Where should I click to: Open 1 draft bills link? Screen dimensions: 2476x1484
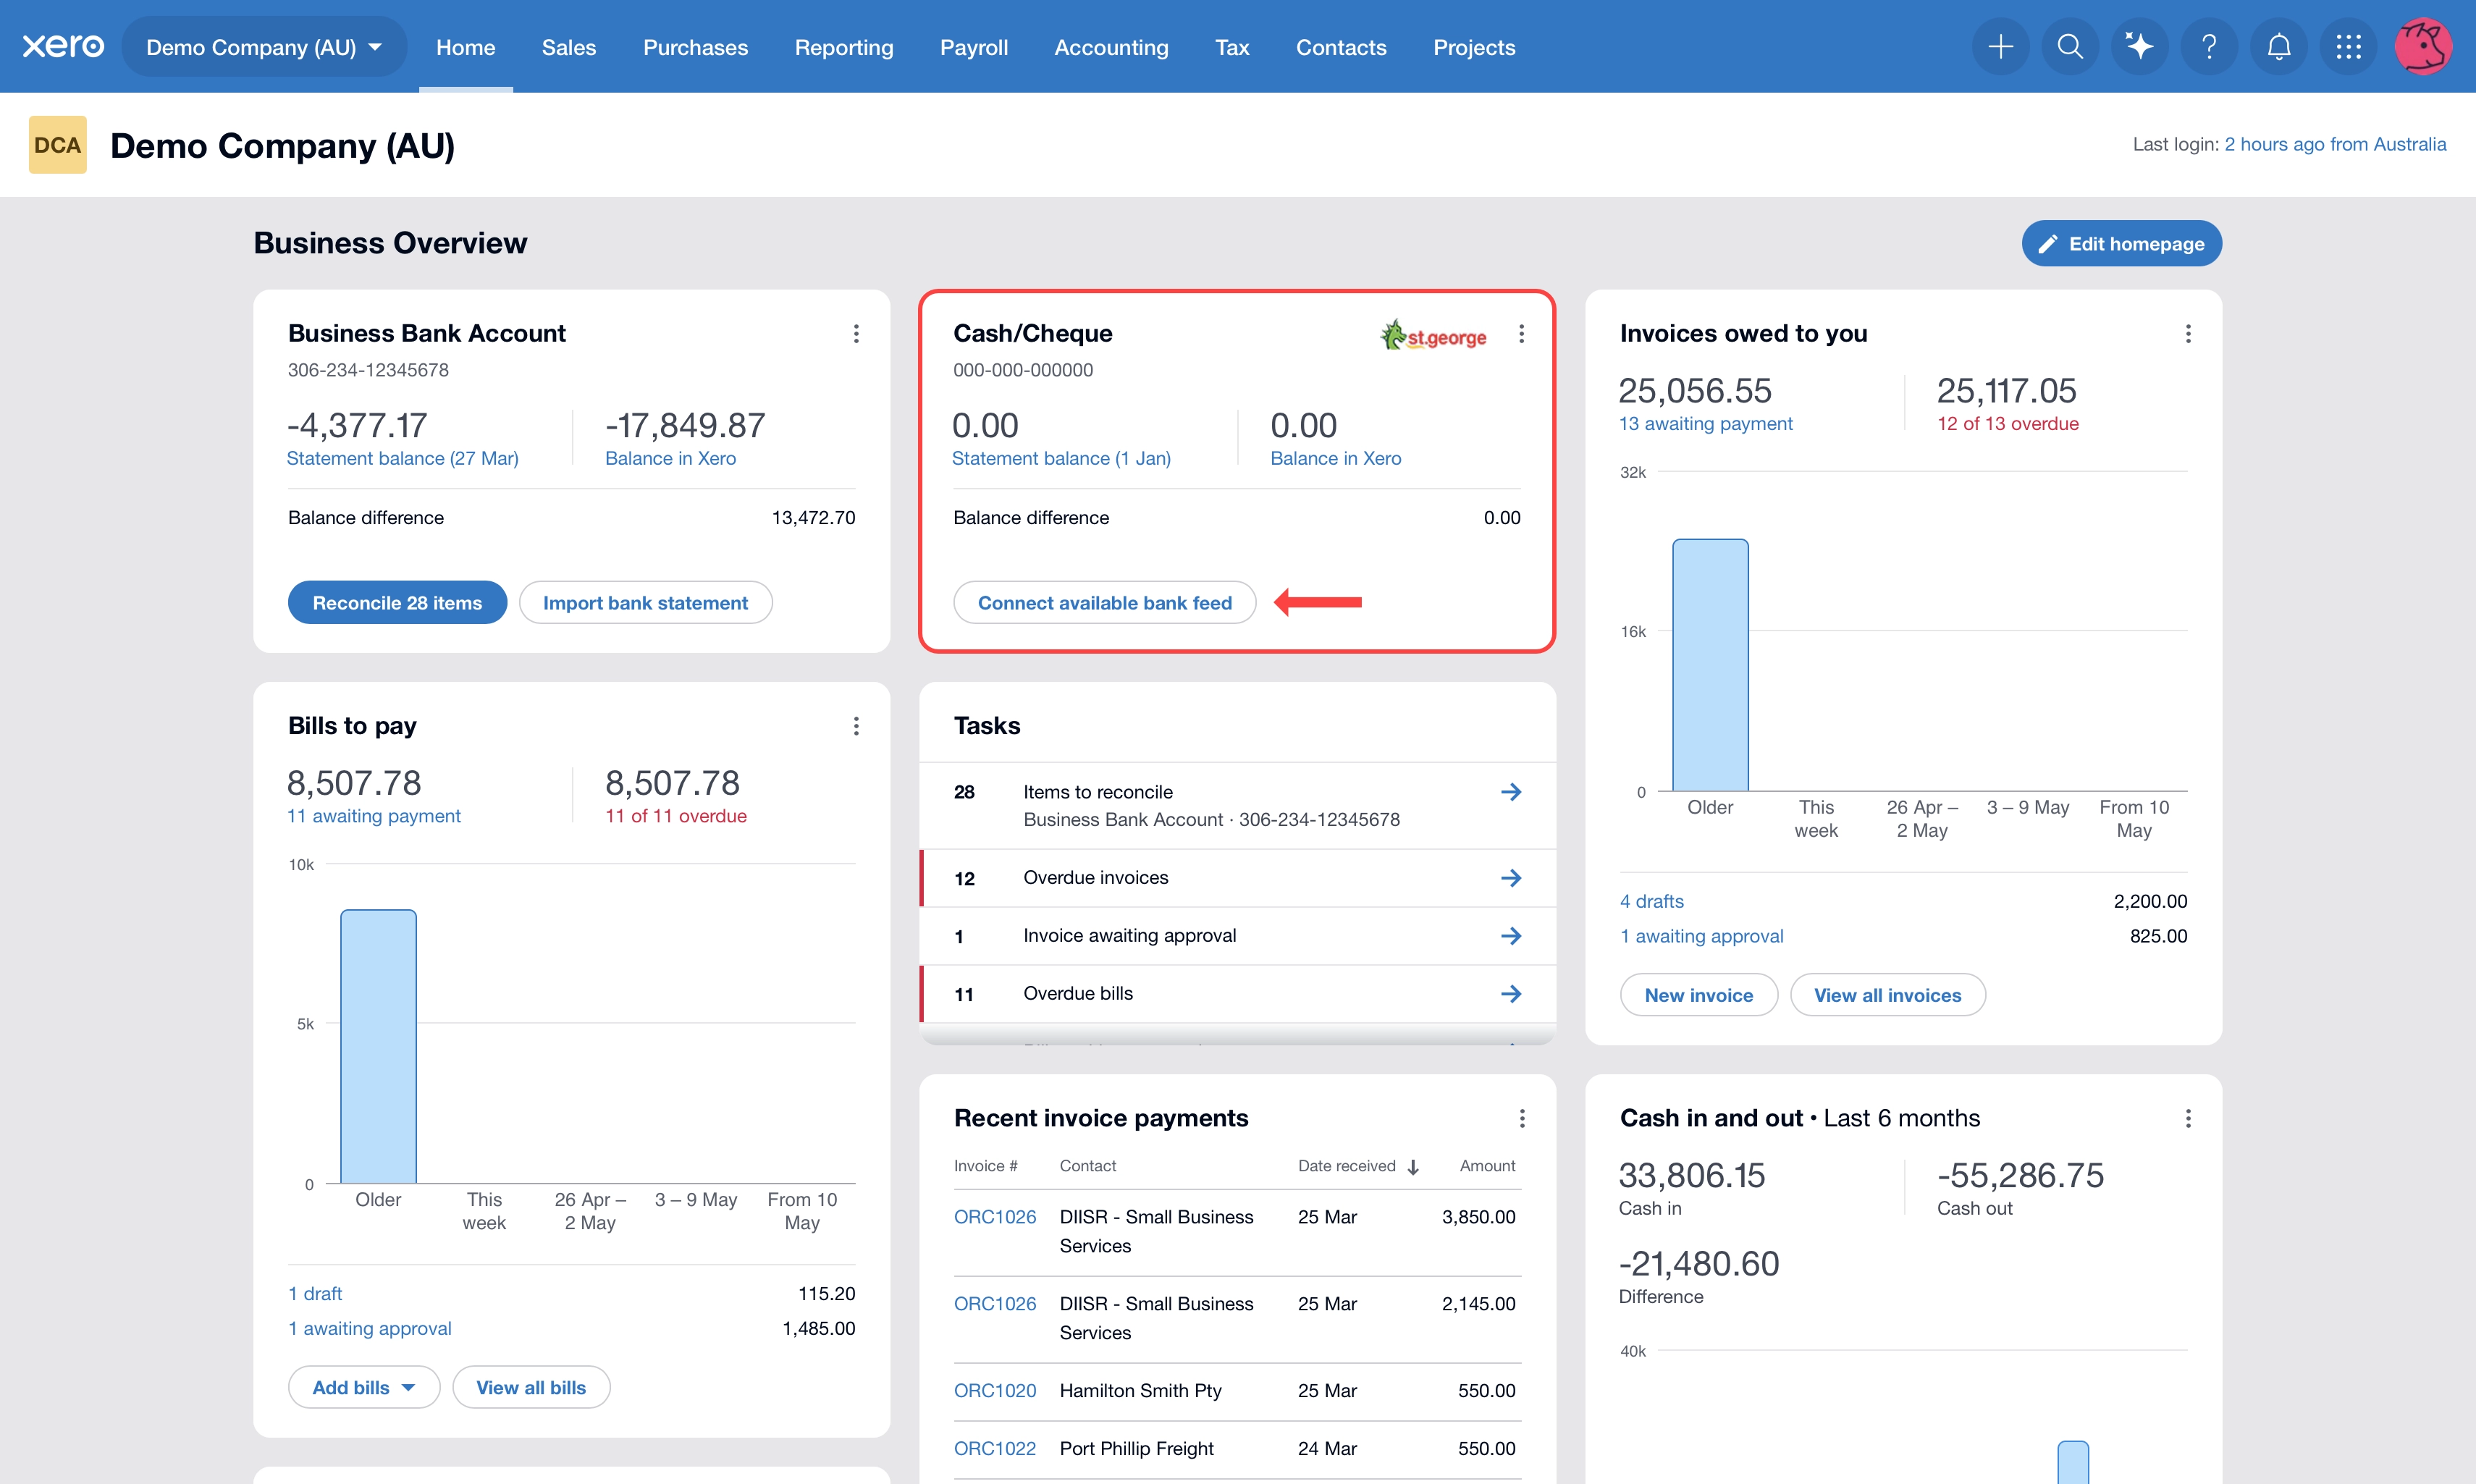click(x=315, y=1294)
